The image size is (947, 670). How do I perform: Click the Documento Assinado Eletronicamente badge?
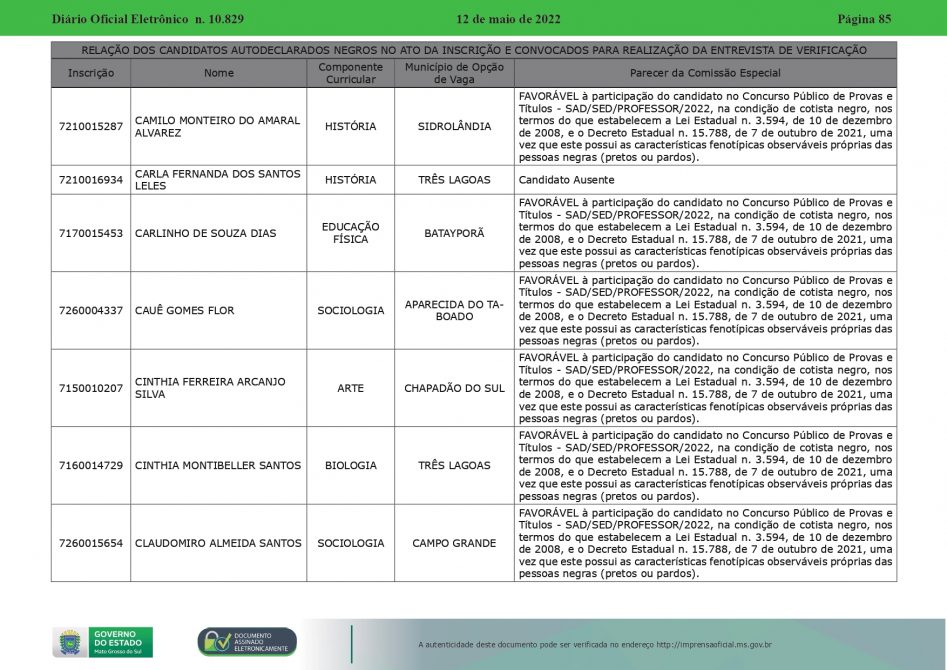(247, 642)
